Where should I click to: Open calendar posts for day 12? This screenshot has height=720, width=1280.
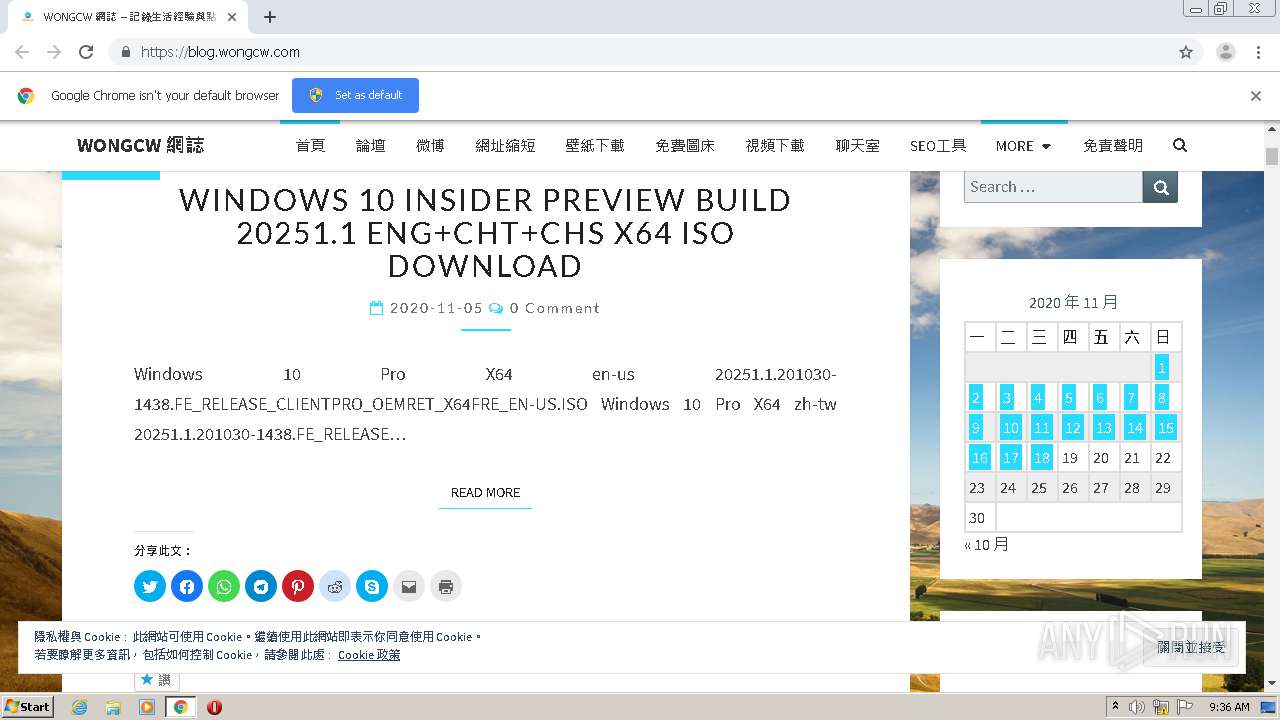tap(1073, 428)
